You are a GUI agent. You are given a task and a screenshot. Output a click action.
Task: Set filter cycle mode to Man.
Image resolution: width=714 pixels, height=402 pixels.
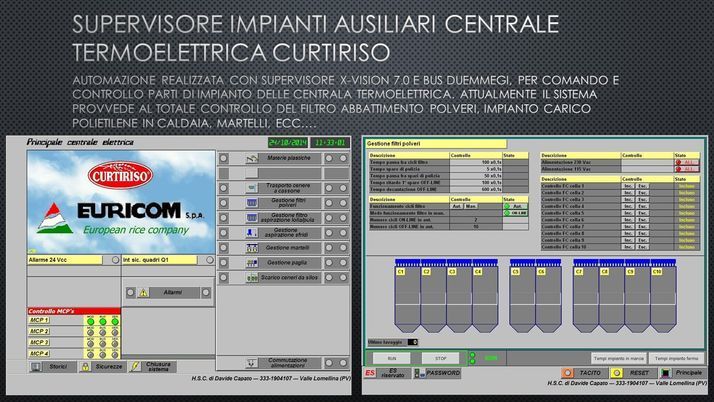coord(470,206)
